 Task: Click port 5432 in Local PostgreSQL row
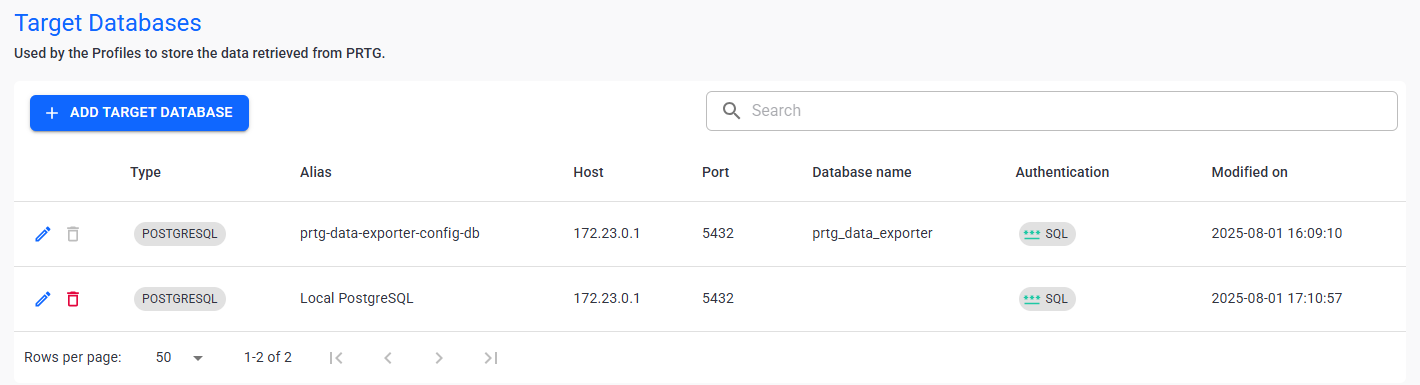point(718,298)
